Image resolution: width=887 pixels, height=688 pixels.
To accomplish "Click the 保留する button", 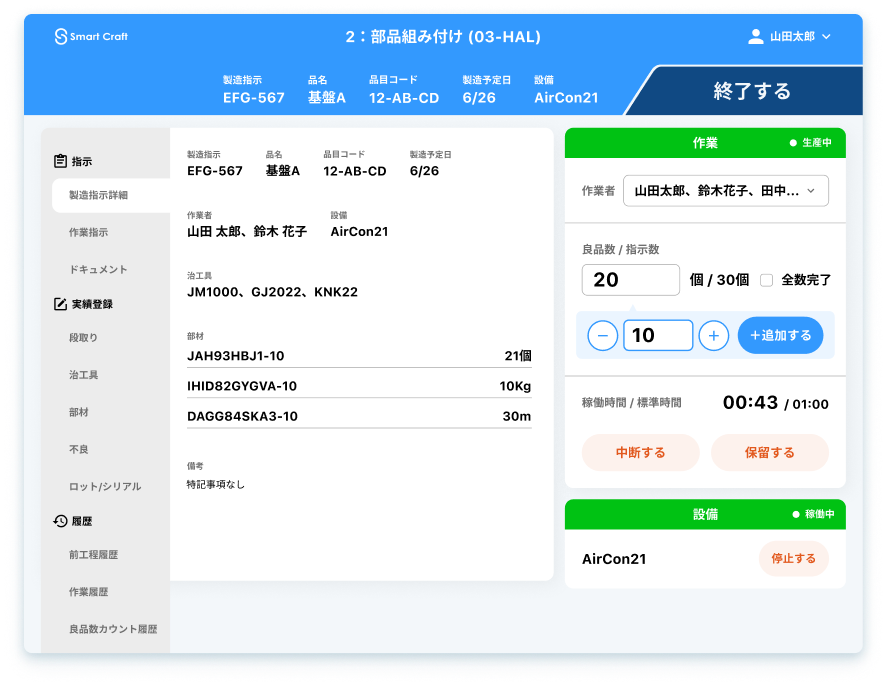I will [x=770, y=453].
